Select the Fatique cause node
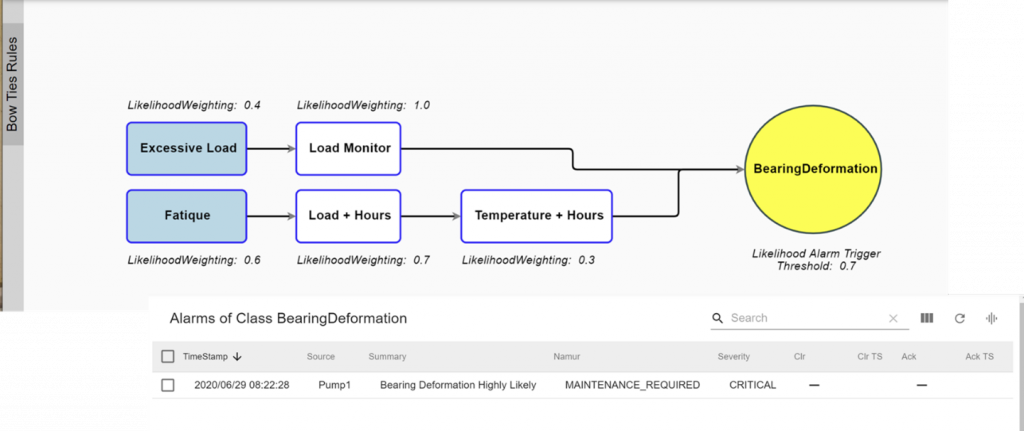 [187, 216]
